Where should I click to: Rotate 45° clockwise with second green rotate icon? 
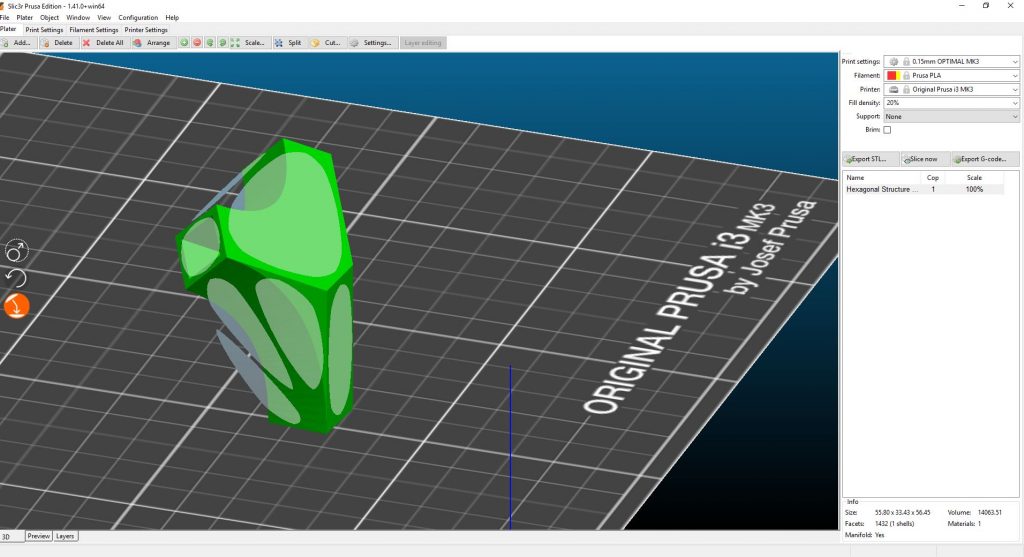point(223,42)
